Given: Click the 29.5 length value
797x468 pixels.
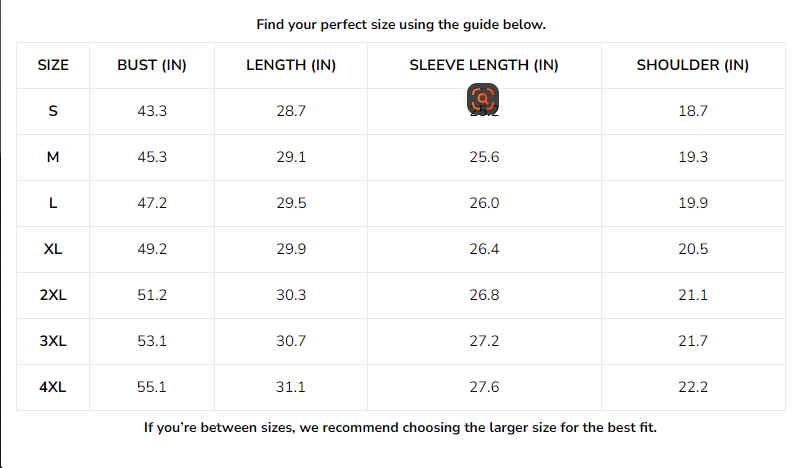Looking at the screenshot, I should (x=291, y=203).
